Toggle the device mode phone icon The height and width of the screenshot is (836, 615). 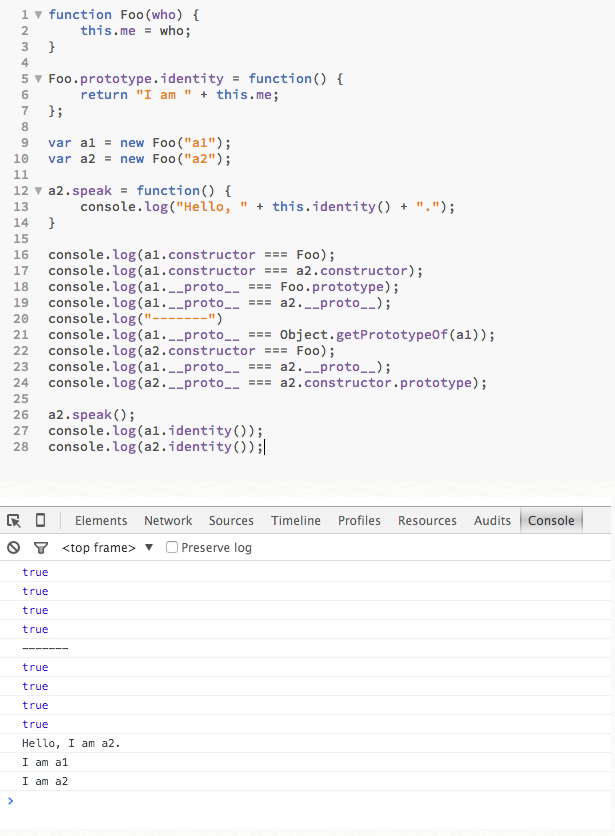coord(41,520)
